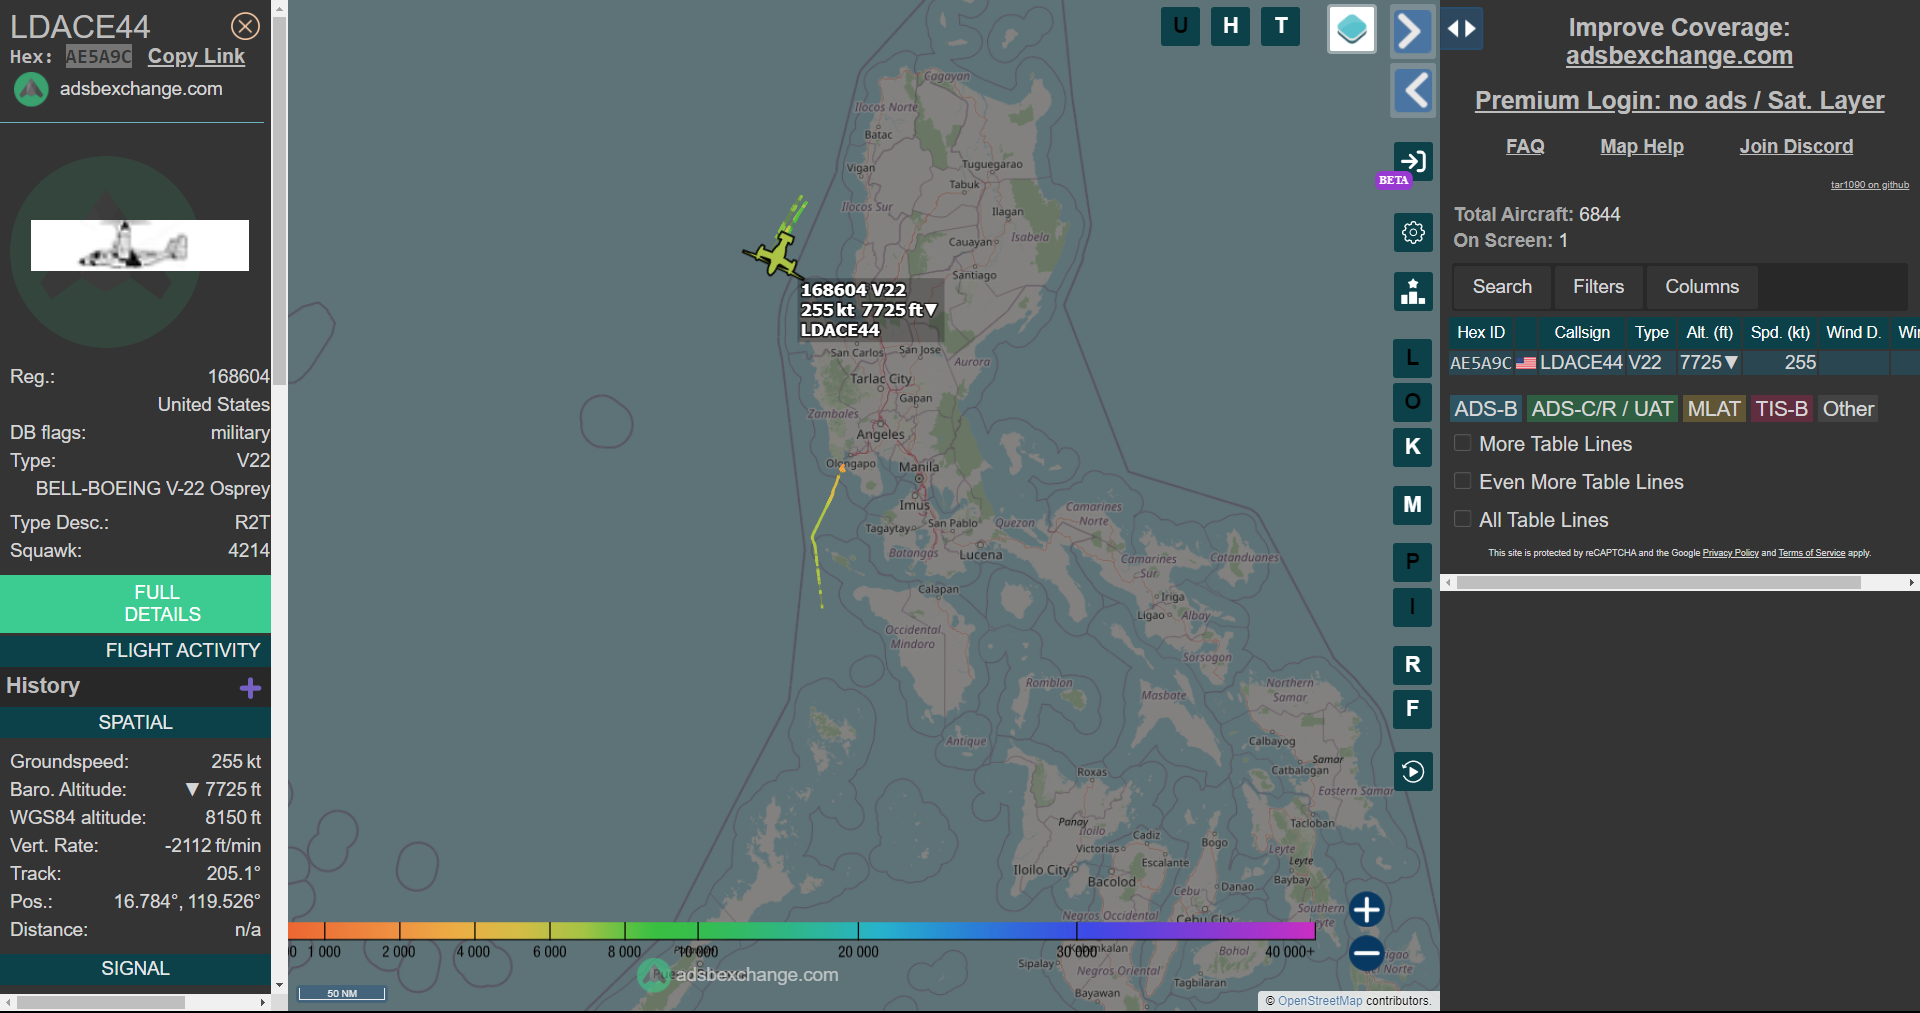Click the Copy Link link
This screenshot has height=1013, width=1920.
[x=196, y=56]
